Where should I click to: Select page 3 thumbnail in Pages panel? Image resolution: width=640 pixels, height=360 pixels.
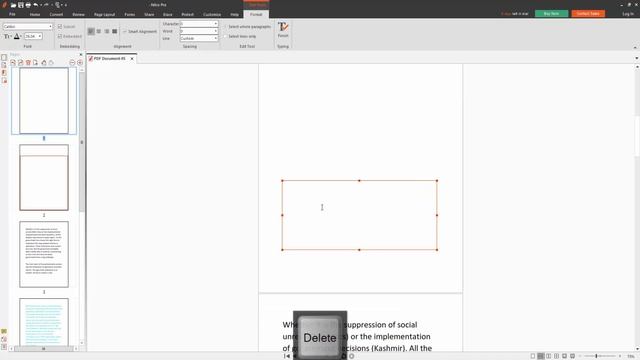point(44,254)
